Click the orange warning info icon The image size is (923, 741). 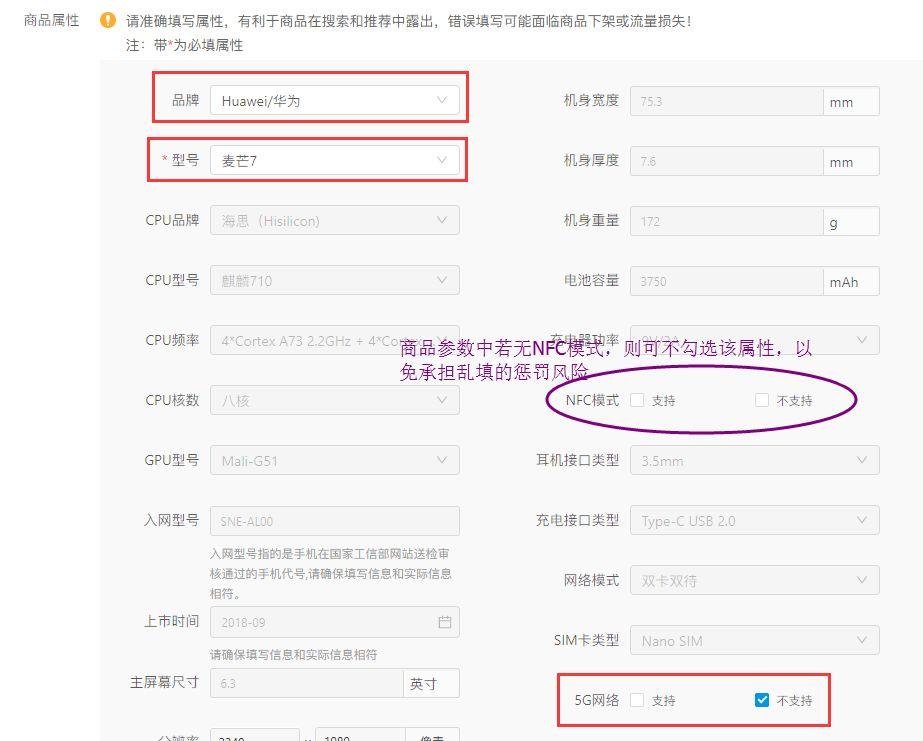108,21
